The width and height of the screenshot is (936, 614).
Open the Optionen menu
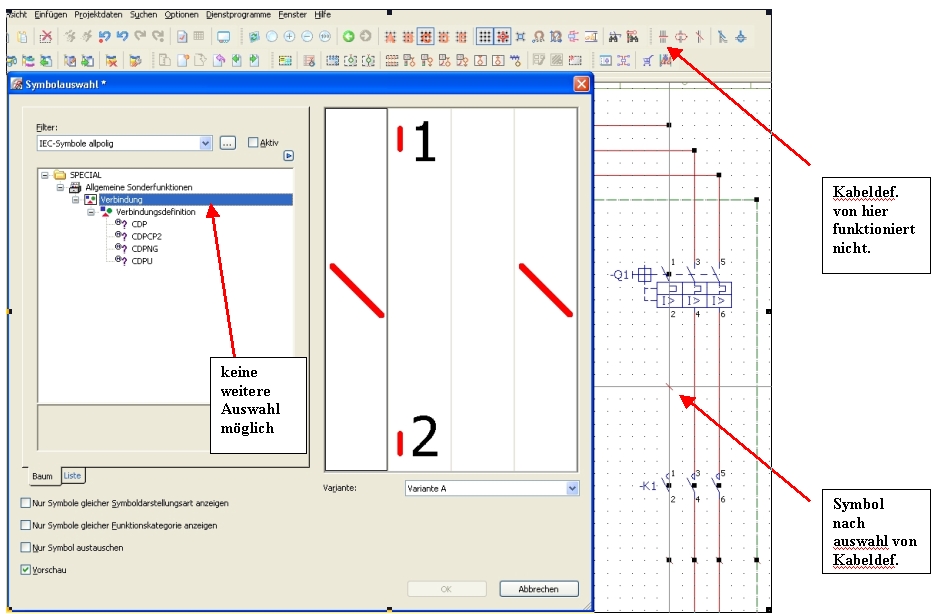tap(181, 14)
